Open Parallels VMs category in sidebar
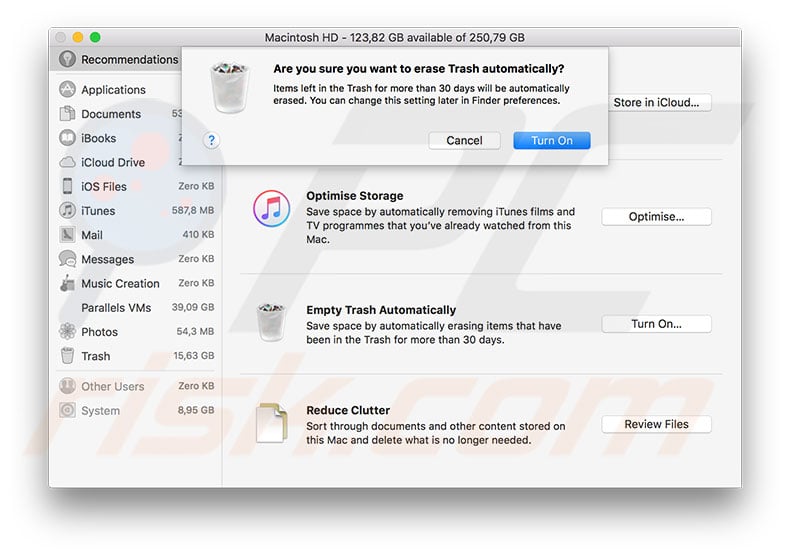Image resolution: width=790 pixels, height=557 pixels. (116, 308)
